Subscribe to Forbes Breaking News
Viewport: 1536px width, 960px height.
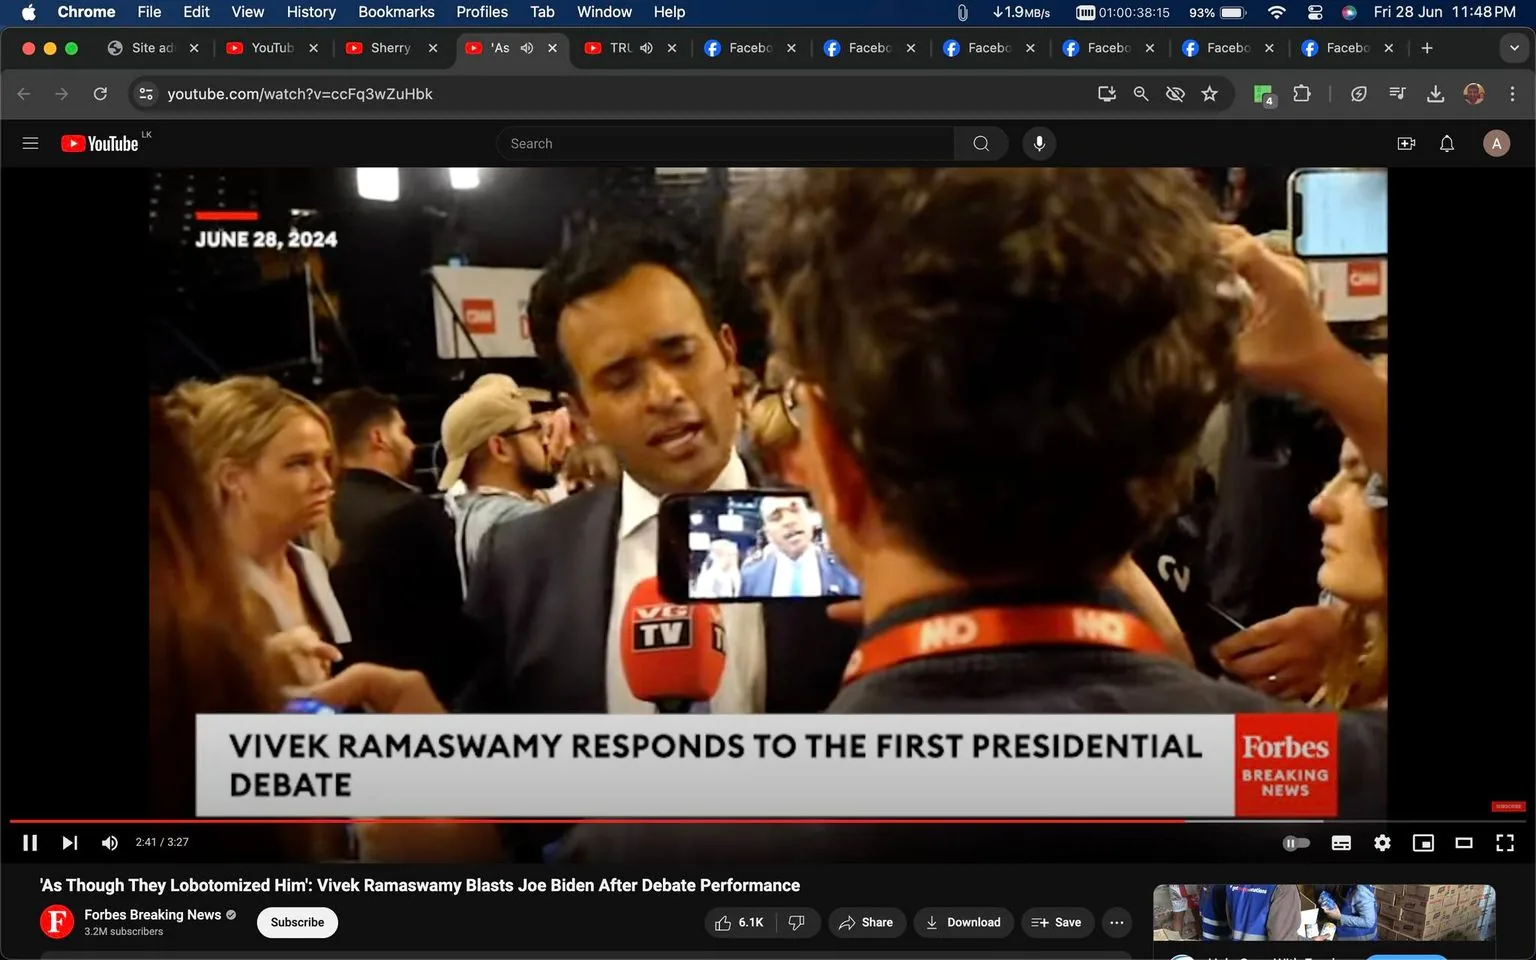coord(296,922)
